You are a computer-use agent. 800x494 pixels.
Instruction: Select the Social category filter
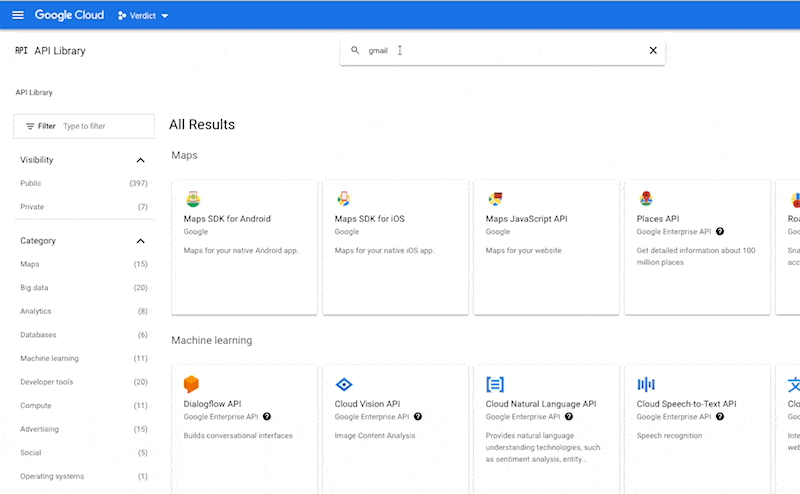click(x=84, y=453)
